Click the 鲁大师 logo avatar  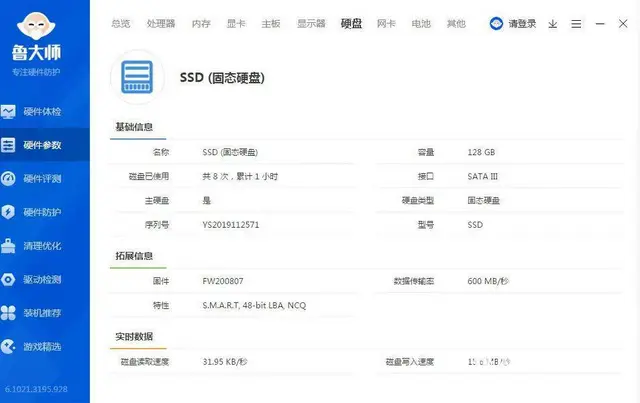coord(36,25)
